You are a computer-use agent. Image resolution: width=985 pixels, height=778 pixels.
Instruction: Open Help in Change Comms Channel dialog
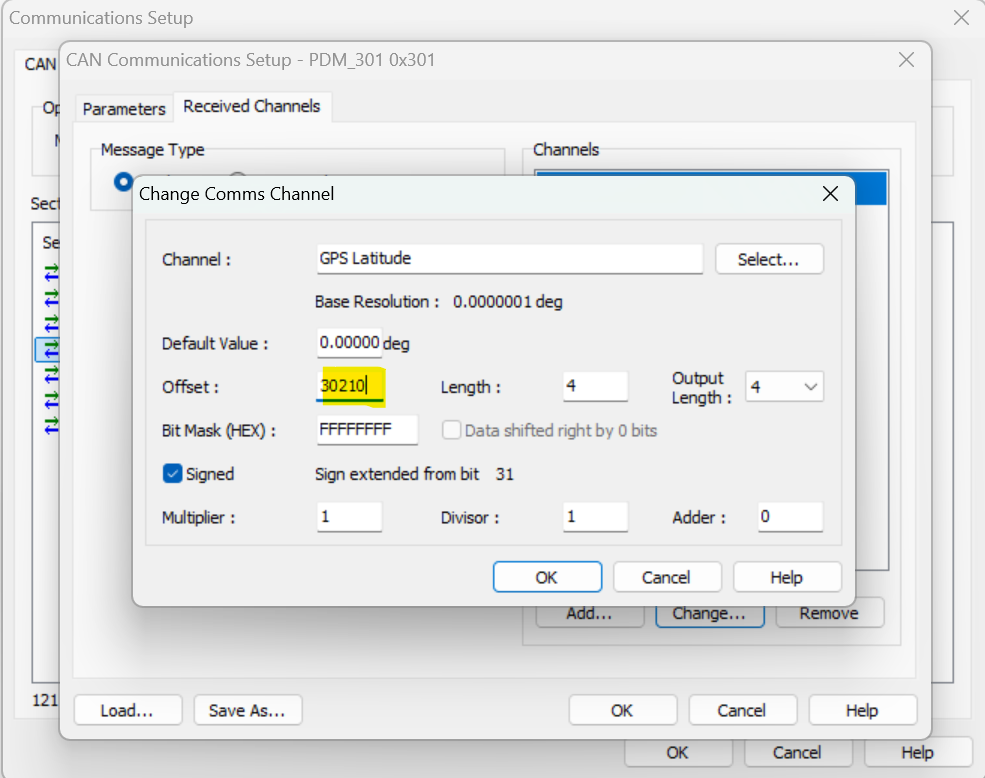click(786, 577)
